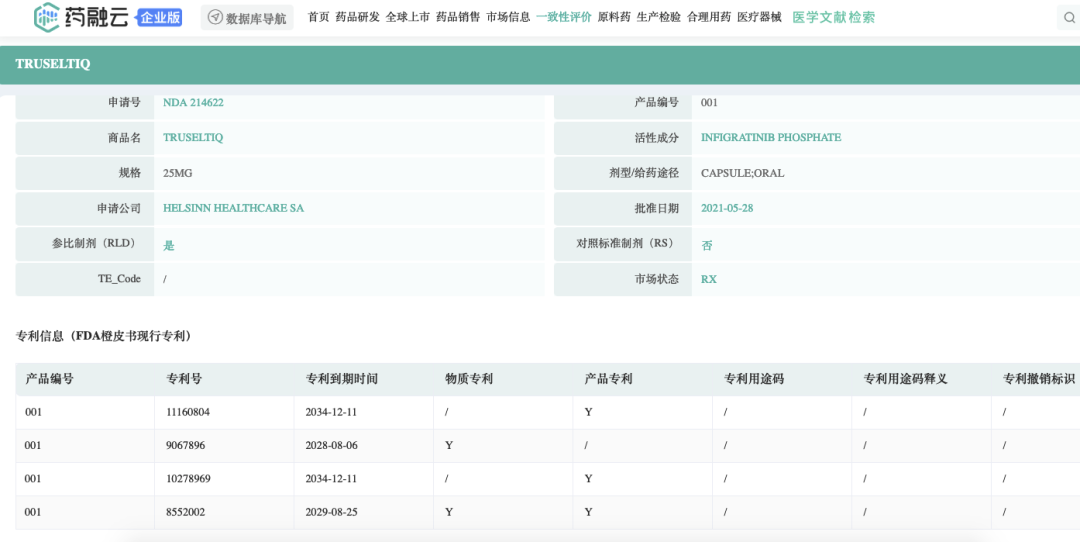
Task: Select the product number 001 value at top
Action: point(709,103)
